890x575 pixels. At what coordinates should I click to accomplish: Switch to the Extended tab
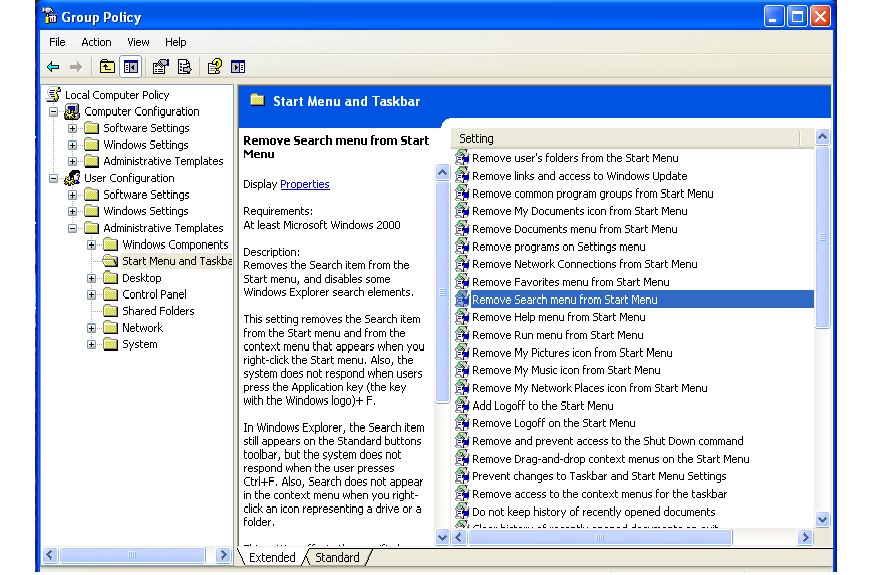tap(272, 557)
